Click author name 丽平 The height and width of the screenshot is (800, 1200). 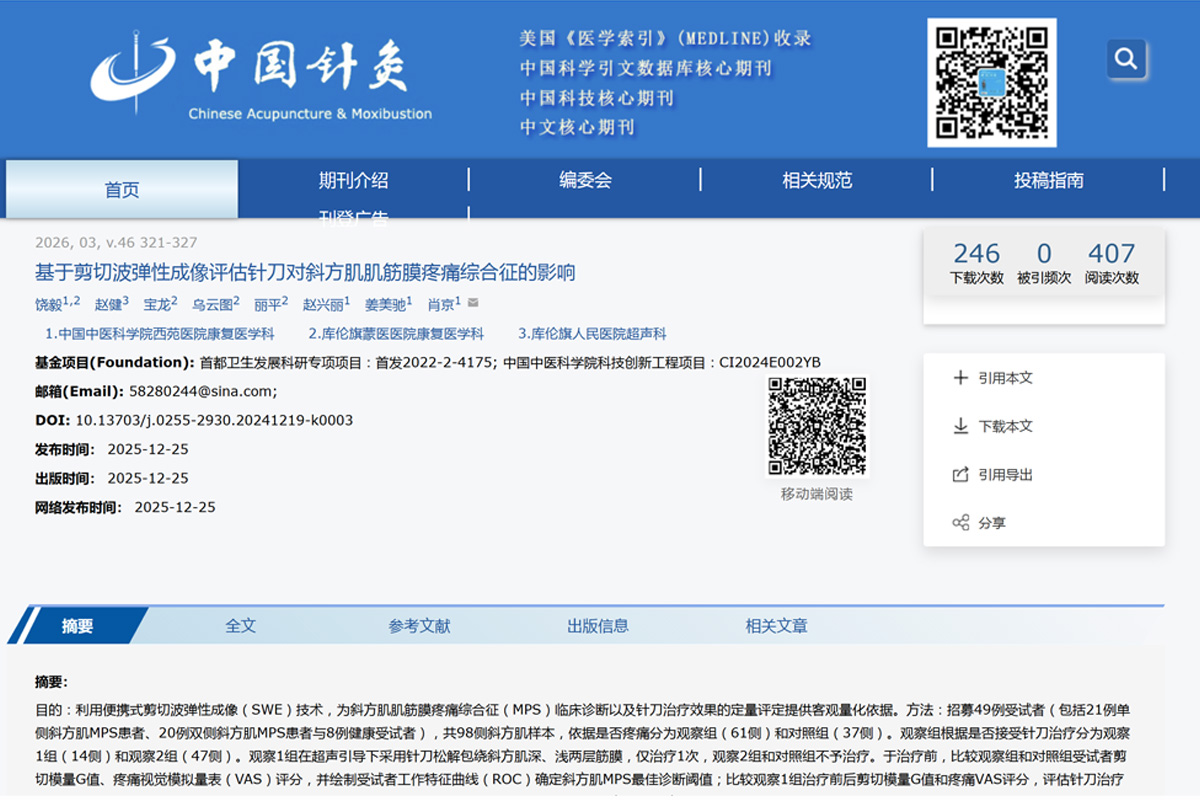click(268, 304)
